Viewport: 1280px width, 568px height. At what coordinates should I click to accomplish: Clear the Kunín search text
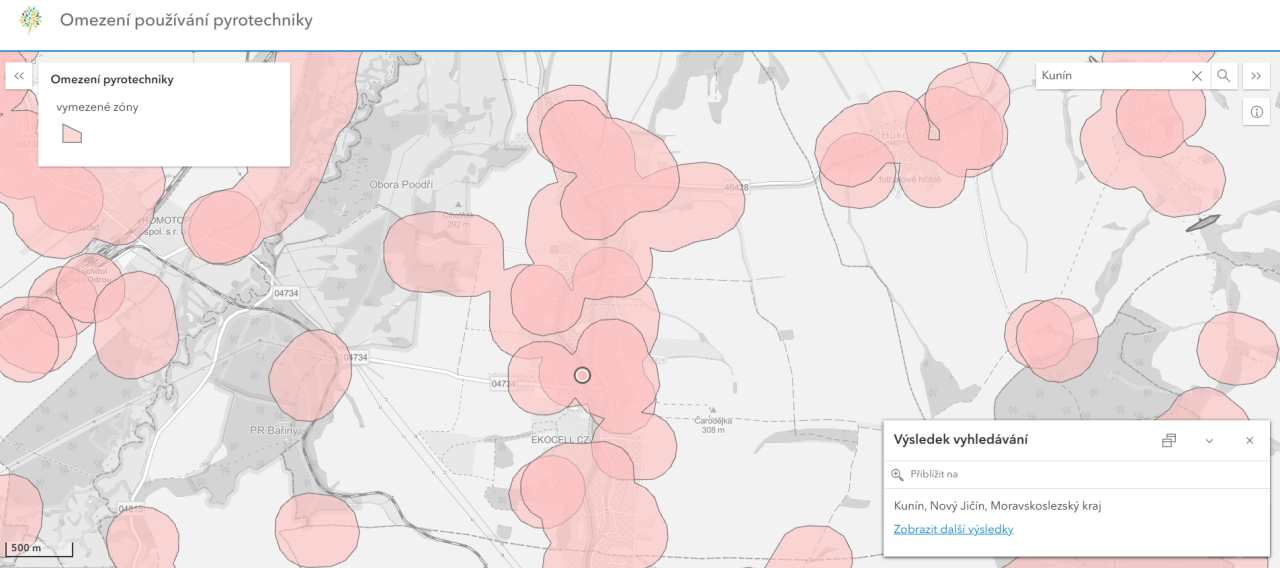coord(1196,76)
